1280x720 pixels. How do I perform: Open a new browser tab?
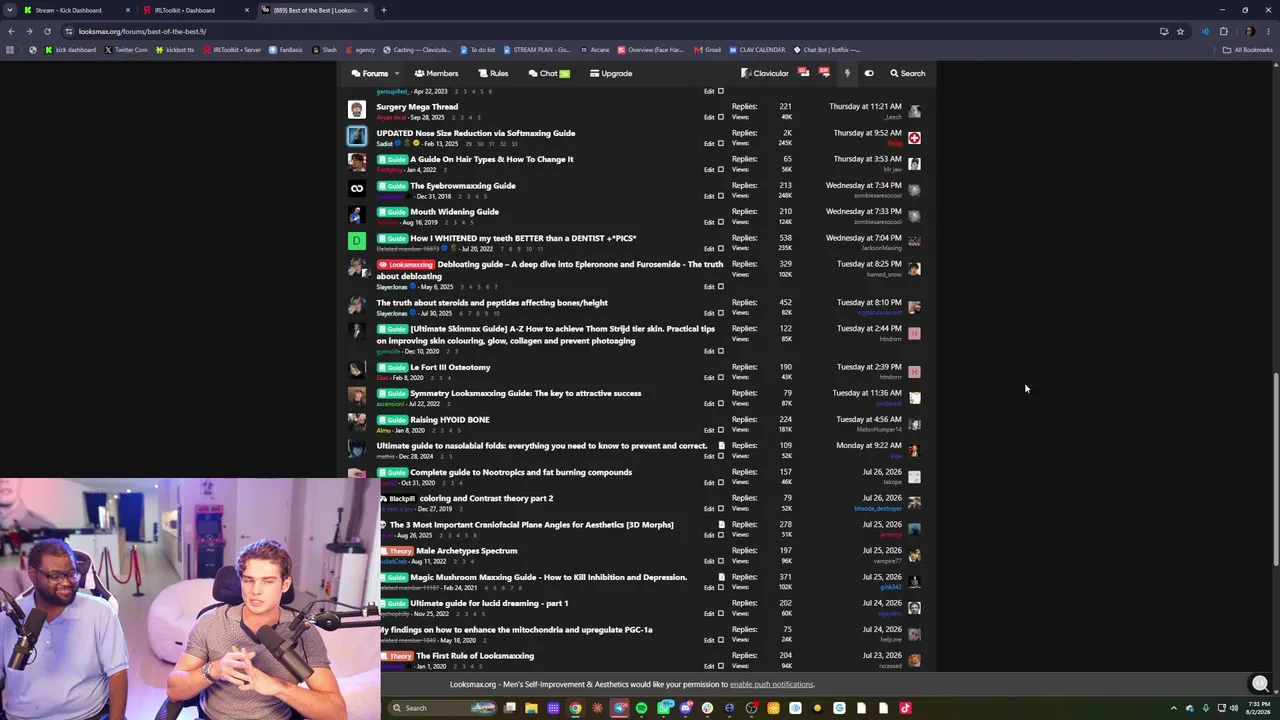tap(383, 10)
